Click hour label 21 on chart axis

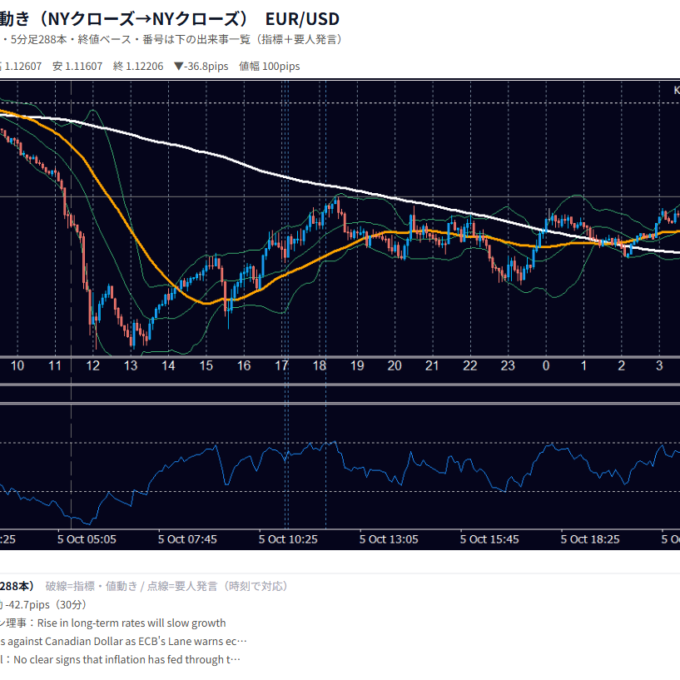(432, 366)
